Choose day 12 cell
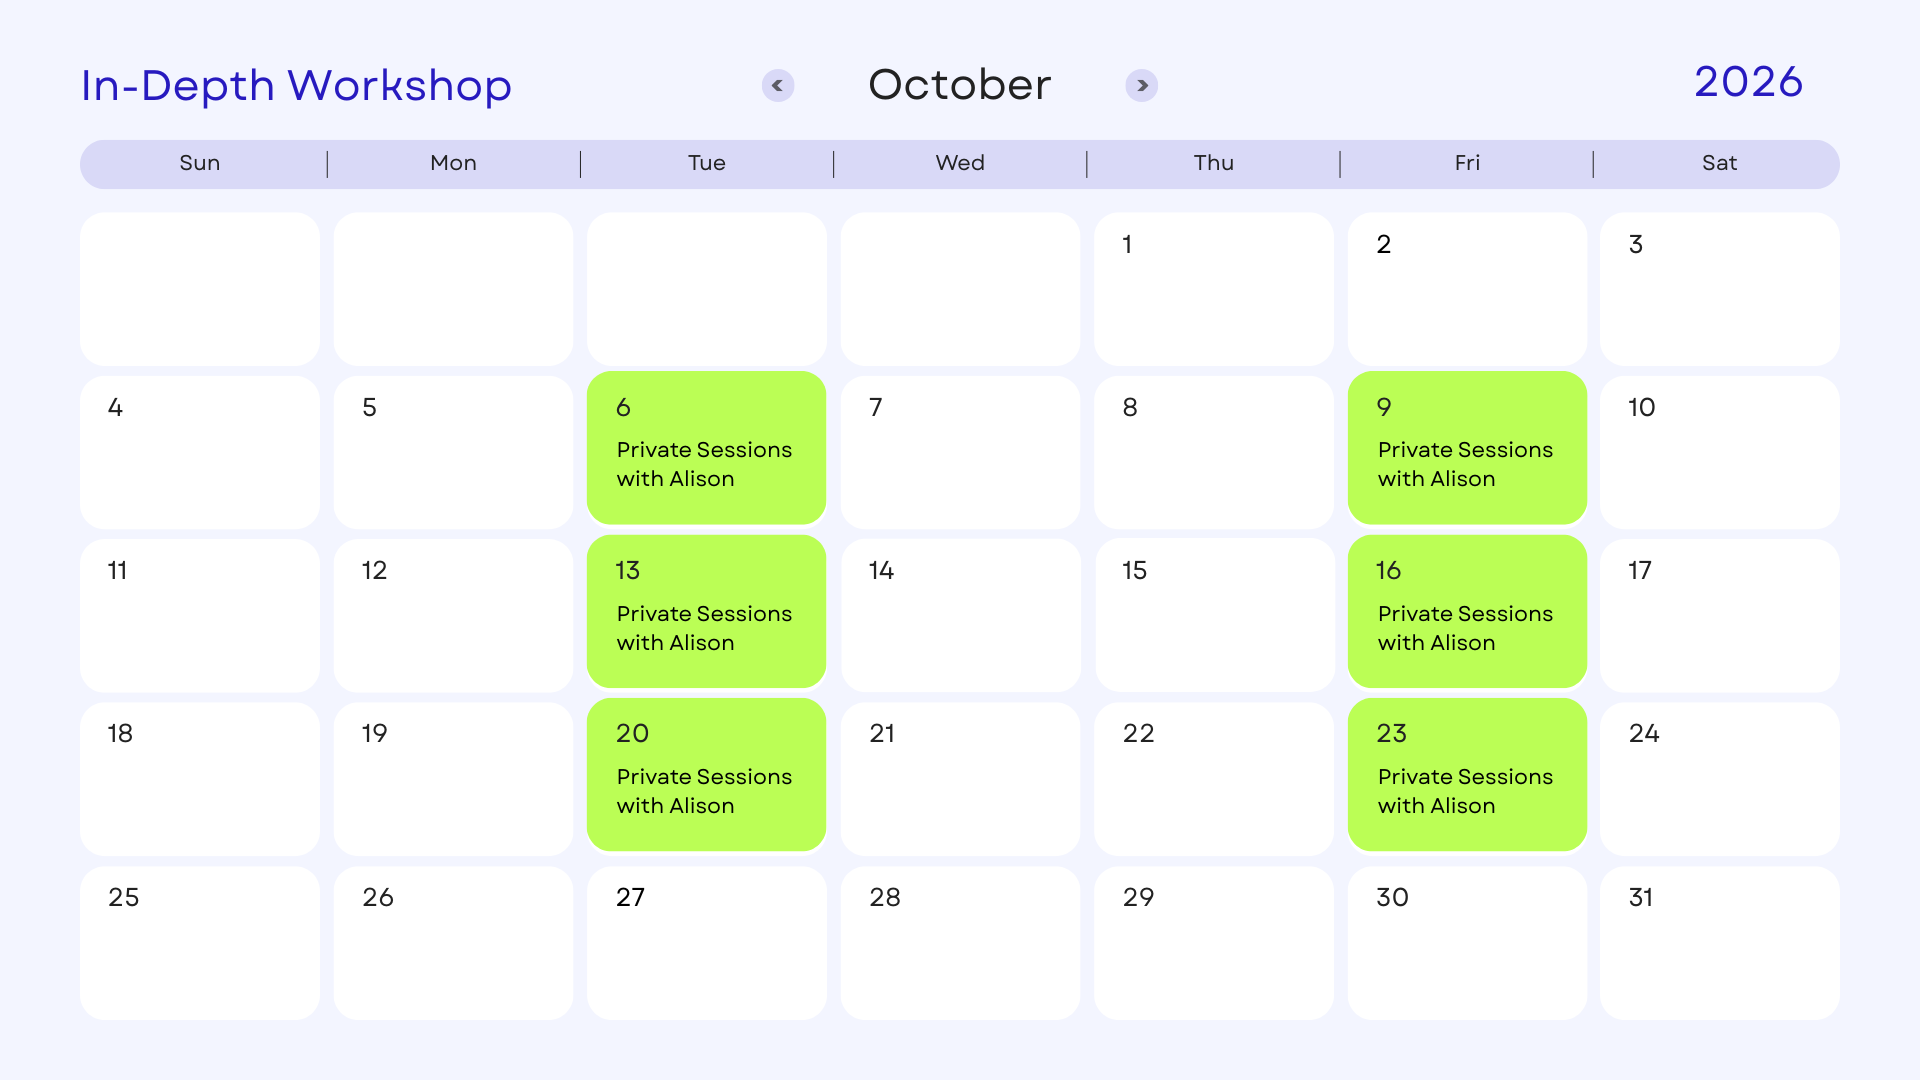 [x=453, y=615]
